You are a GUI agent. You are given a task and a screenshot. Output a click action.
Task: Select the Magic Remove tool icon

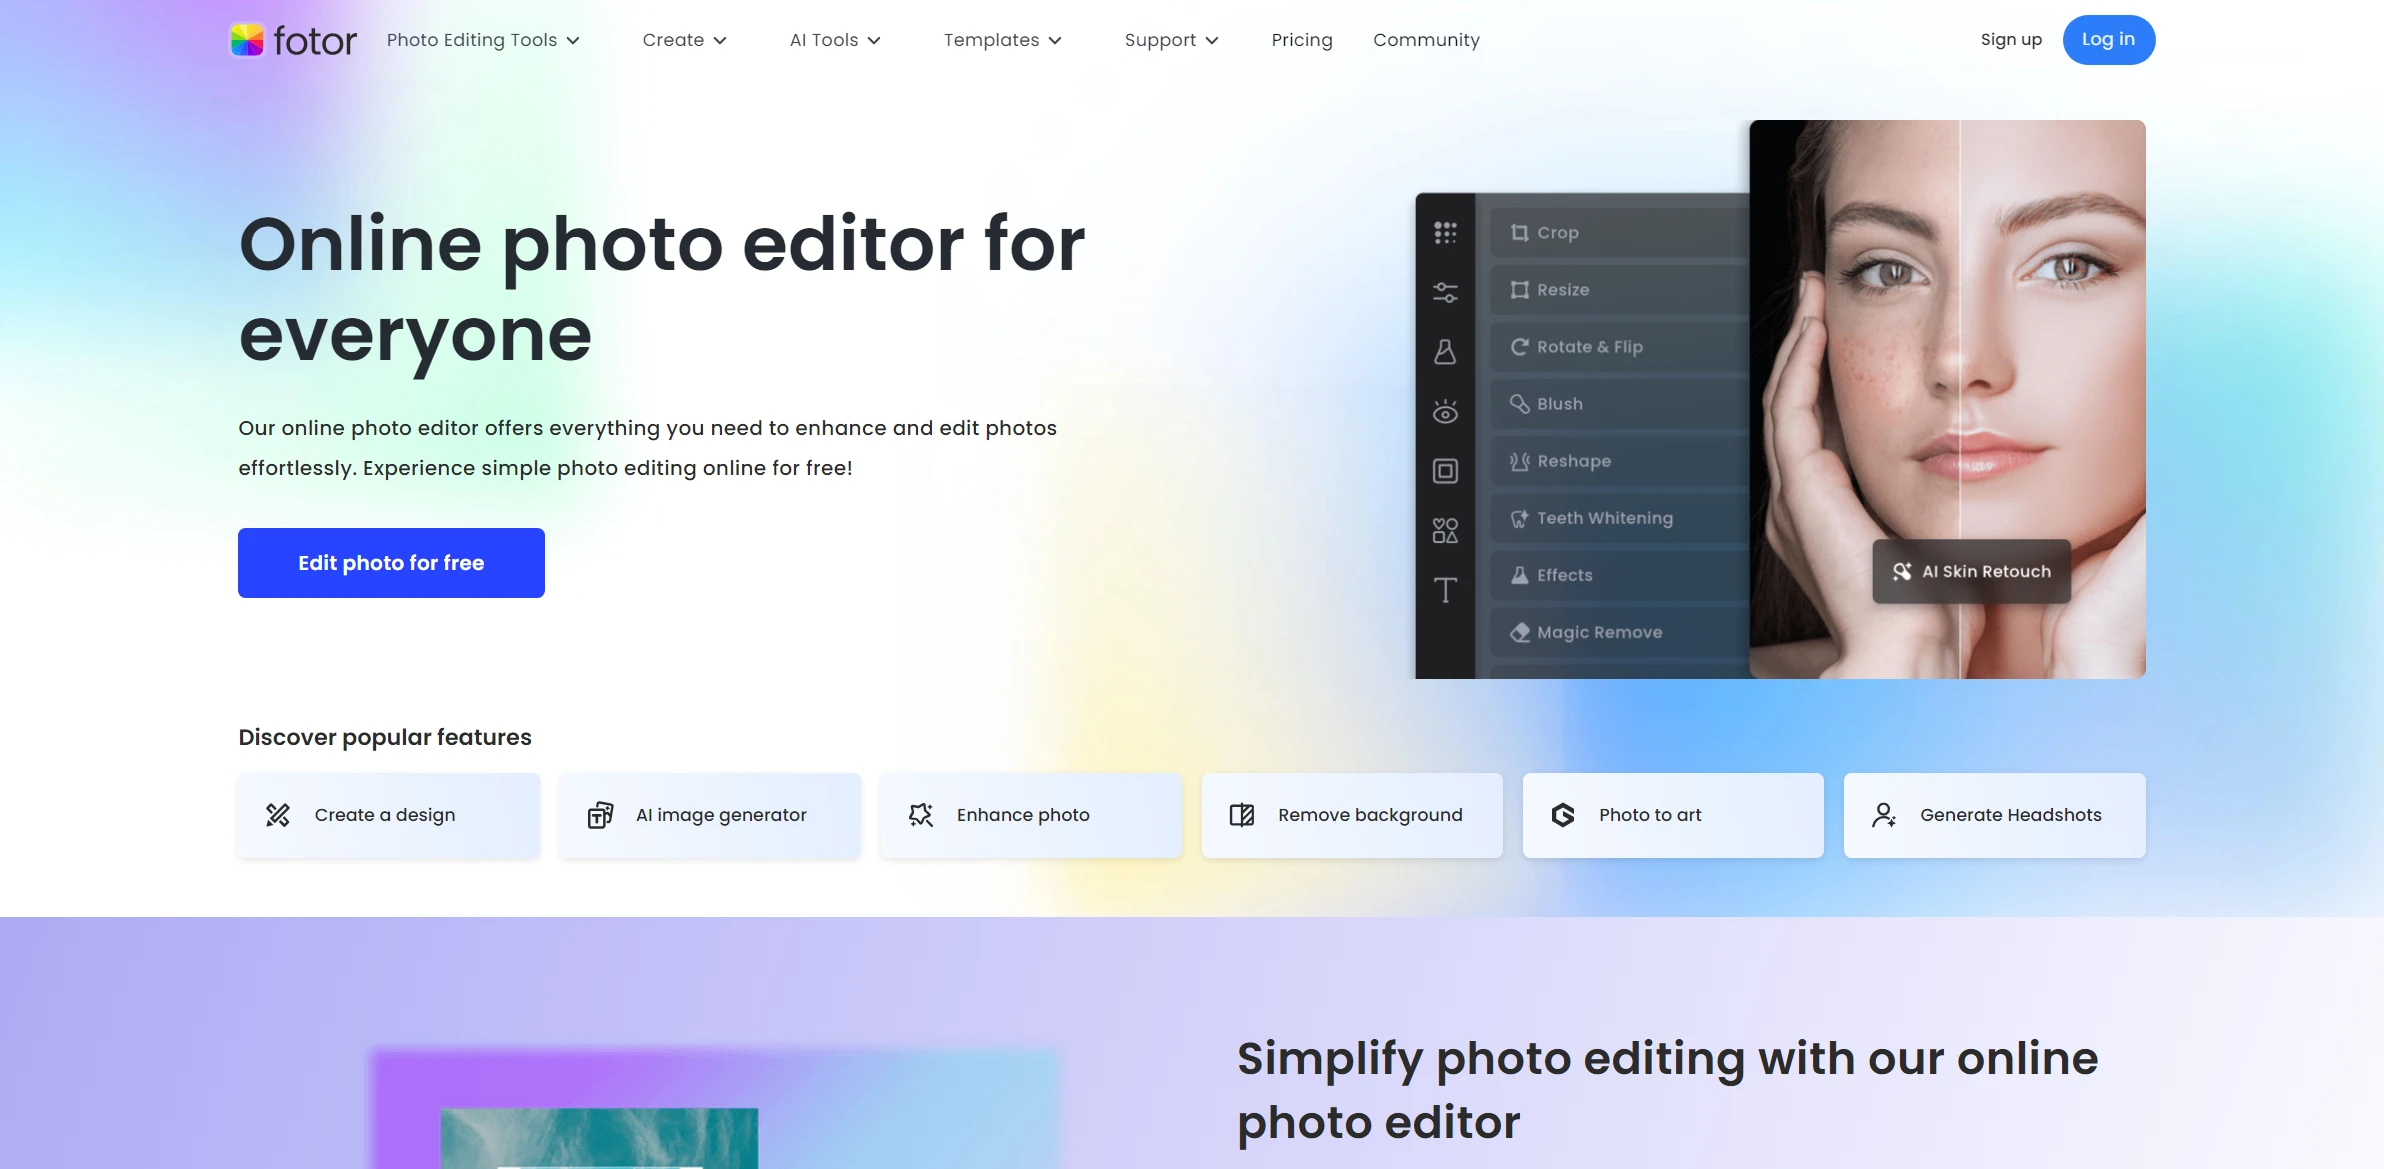[x=1520, y=631]
